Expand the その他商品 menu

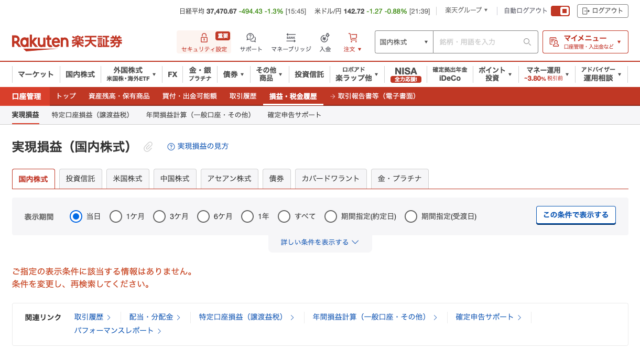click(269, 74)
